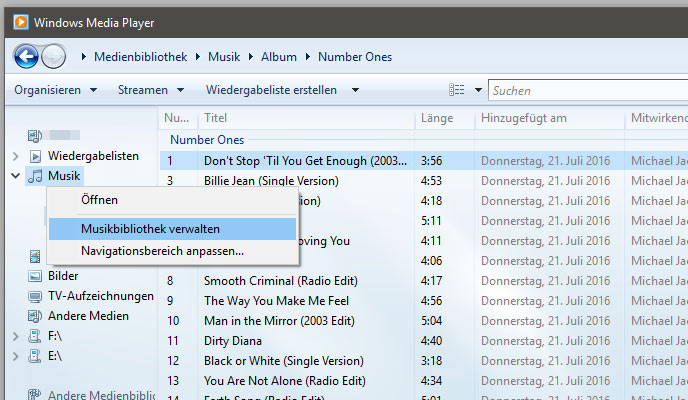Click the 4:06 track length cell
The width and height of the screenshot is (688, 400).
tap(431, 261)
